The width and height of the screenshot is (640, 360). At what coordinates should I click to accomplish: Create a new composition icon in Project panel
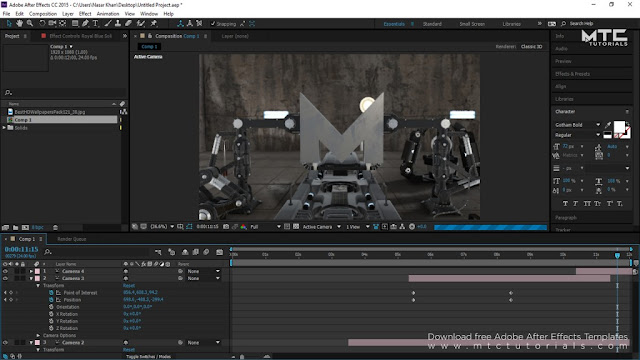point(25,227)
